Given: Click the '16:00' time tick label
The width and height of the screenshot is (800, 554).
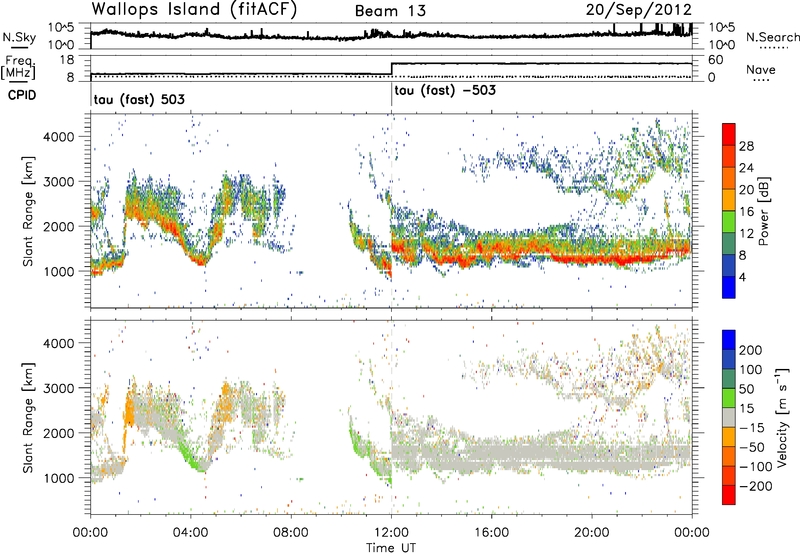Looking at the screenshot, I should [491, 533].
